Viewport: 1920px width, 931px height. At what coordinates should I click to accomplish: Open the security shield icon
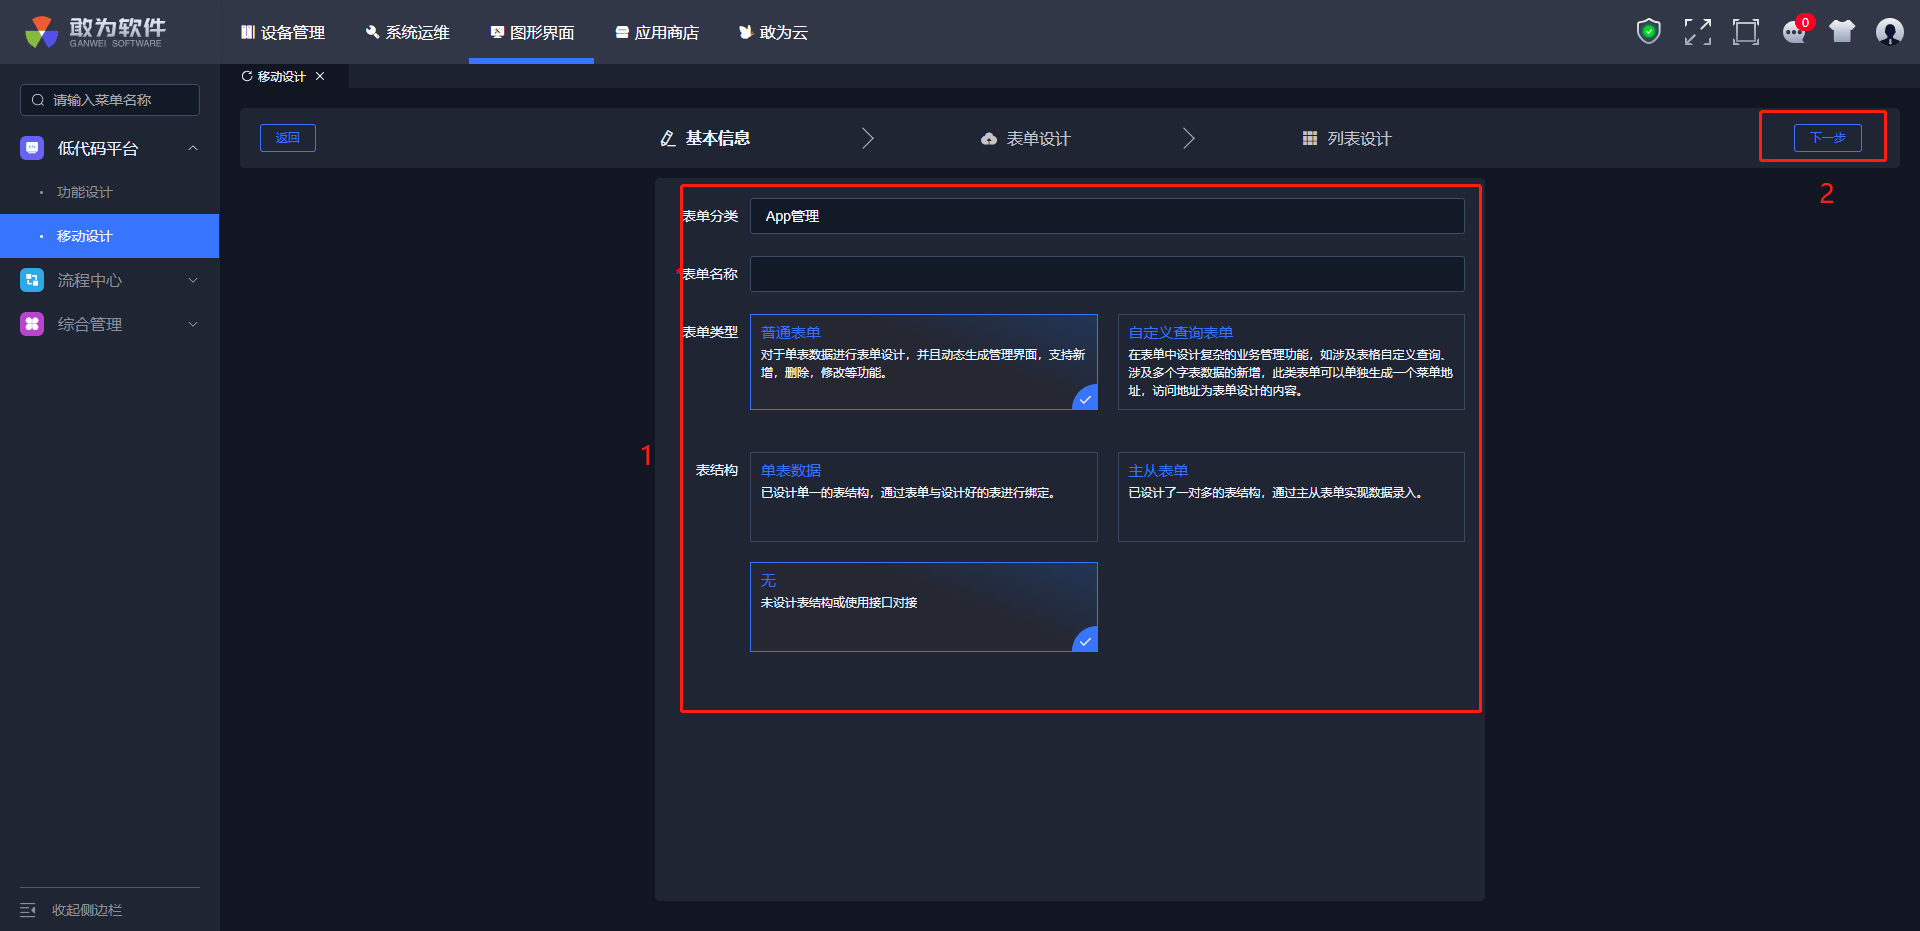pos(1648,32)
